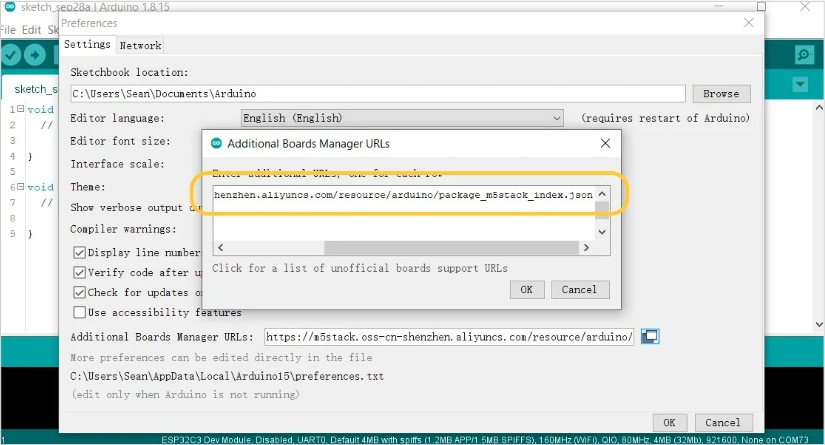Click the up scroll arrow in URL text area
The height and width of the screenshot is (445, 825).
coord(602,194)
